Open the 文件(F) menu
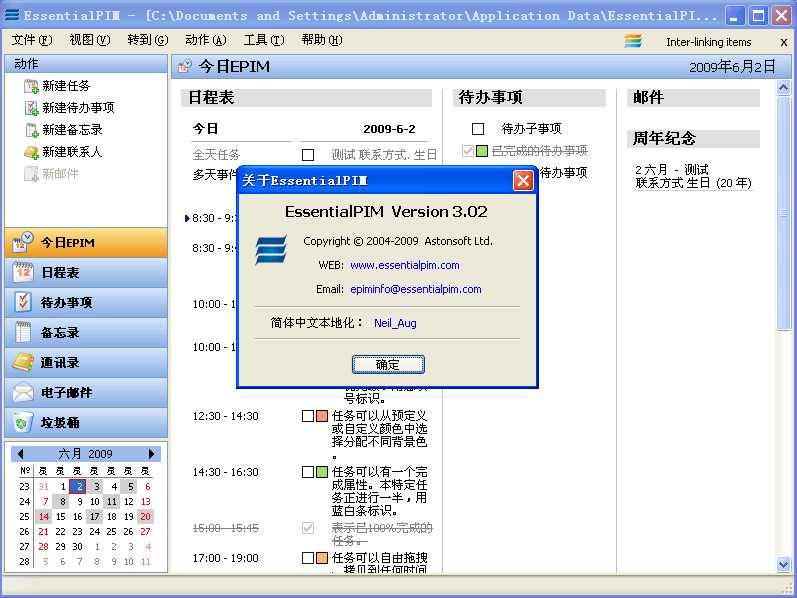 (x=32, y=40)
